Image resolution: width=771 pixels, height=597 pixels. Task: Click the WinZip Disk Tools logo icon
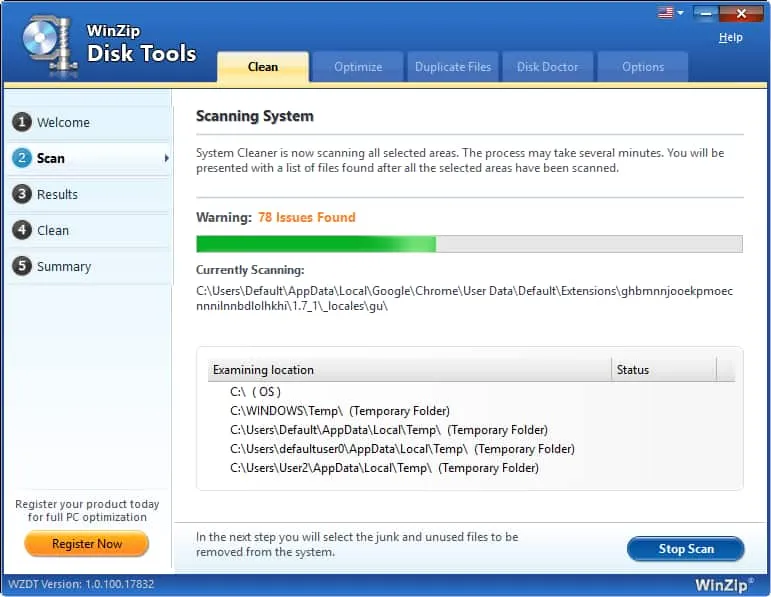(50, 46)
